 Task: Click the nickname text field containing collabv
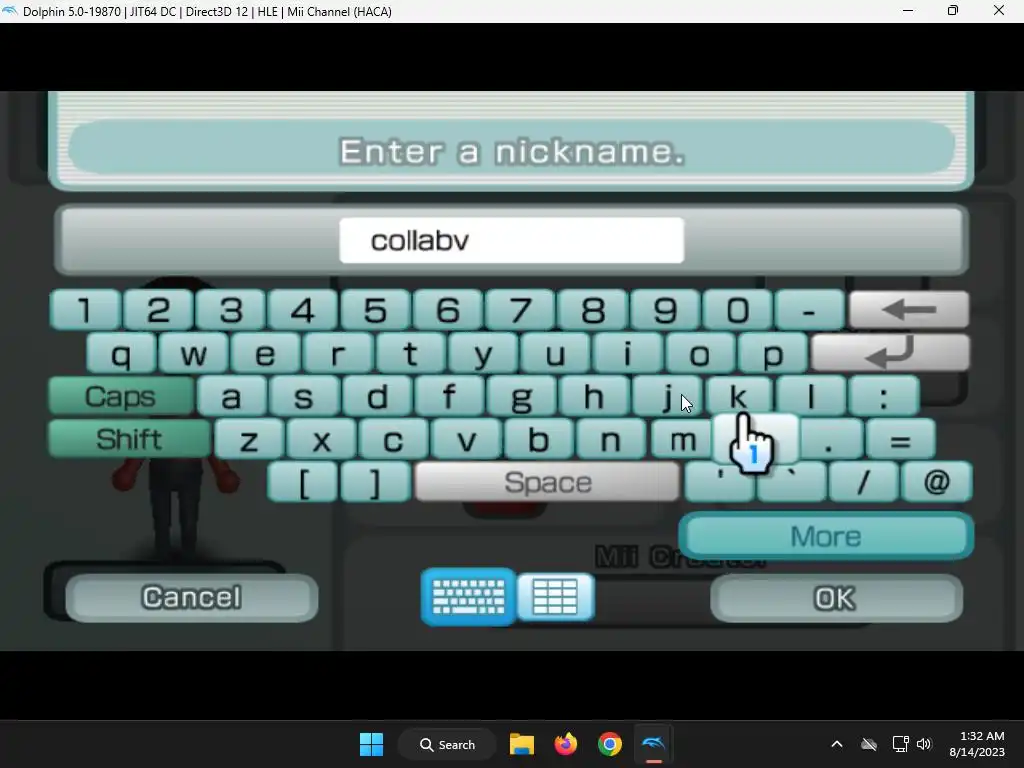(x=511, y=240)
